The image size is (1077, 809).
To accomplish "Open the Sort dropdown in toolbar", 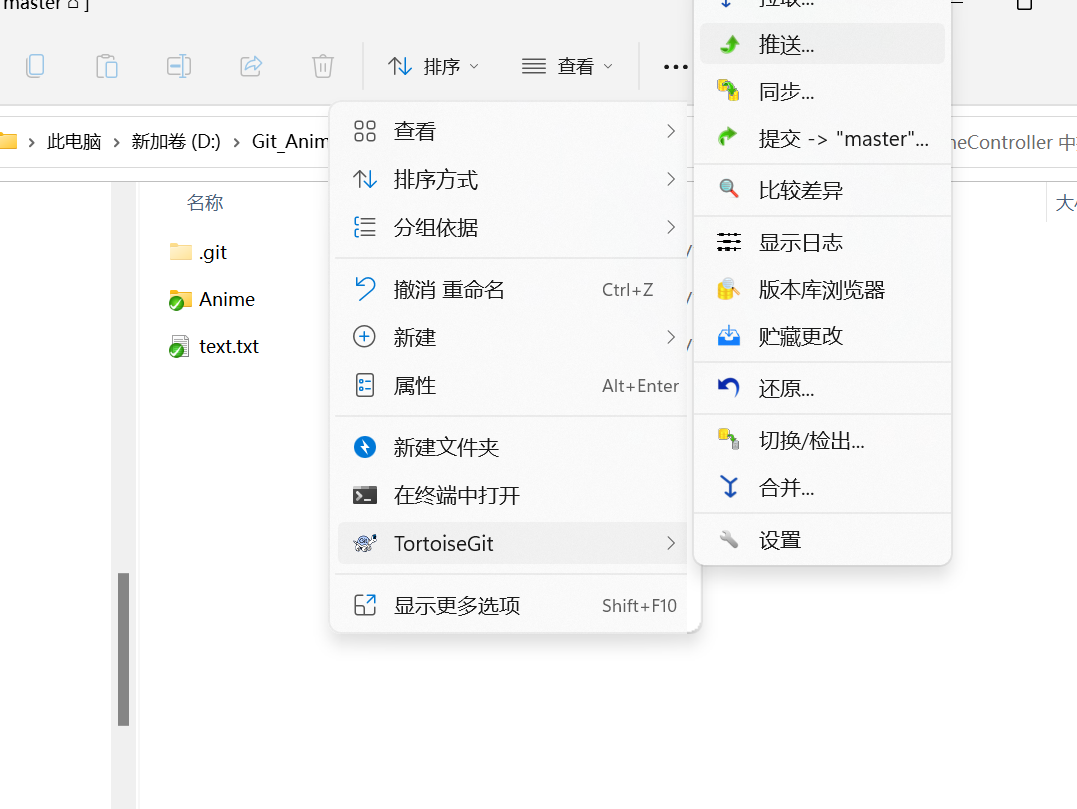I will coord(433,67).
